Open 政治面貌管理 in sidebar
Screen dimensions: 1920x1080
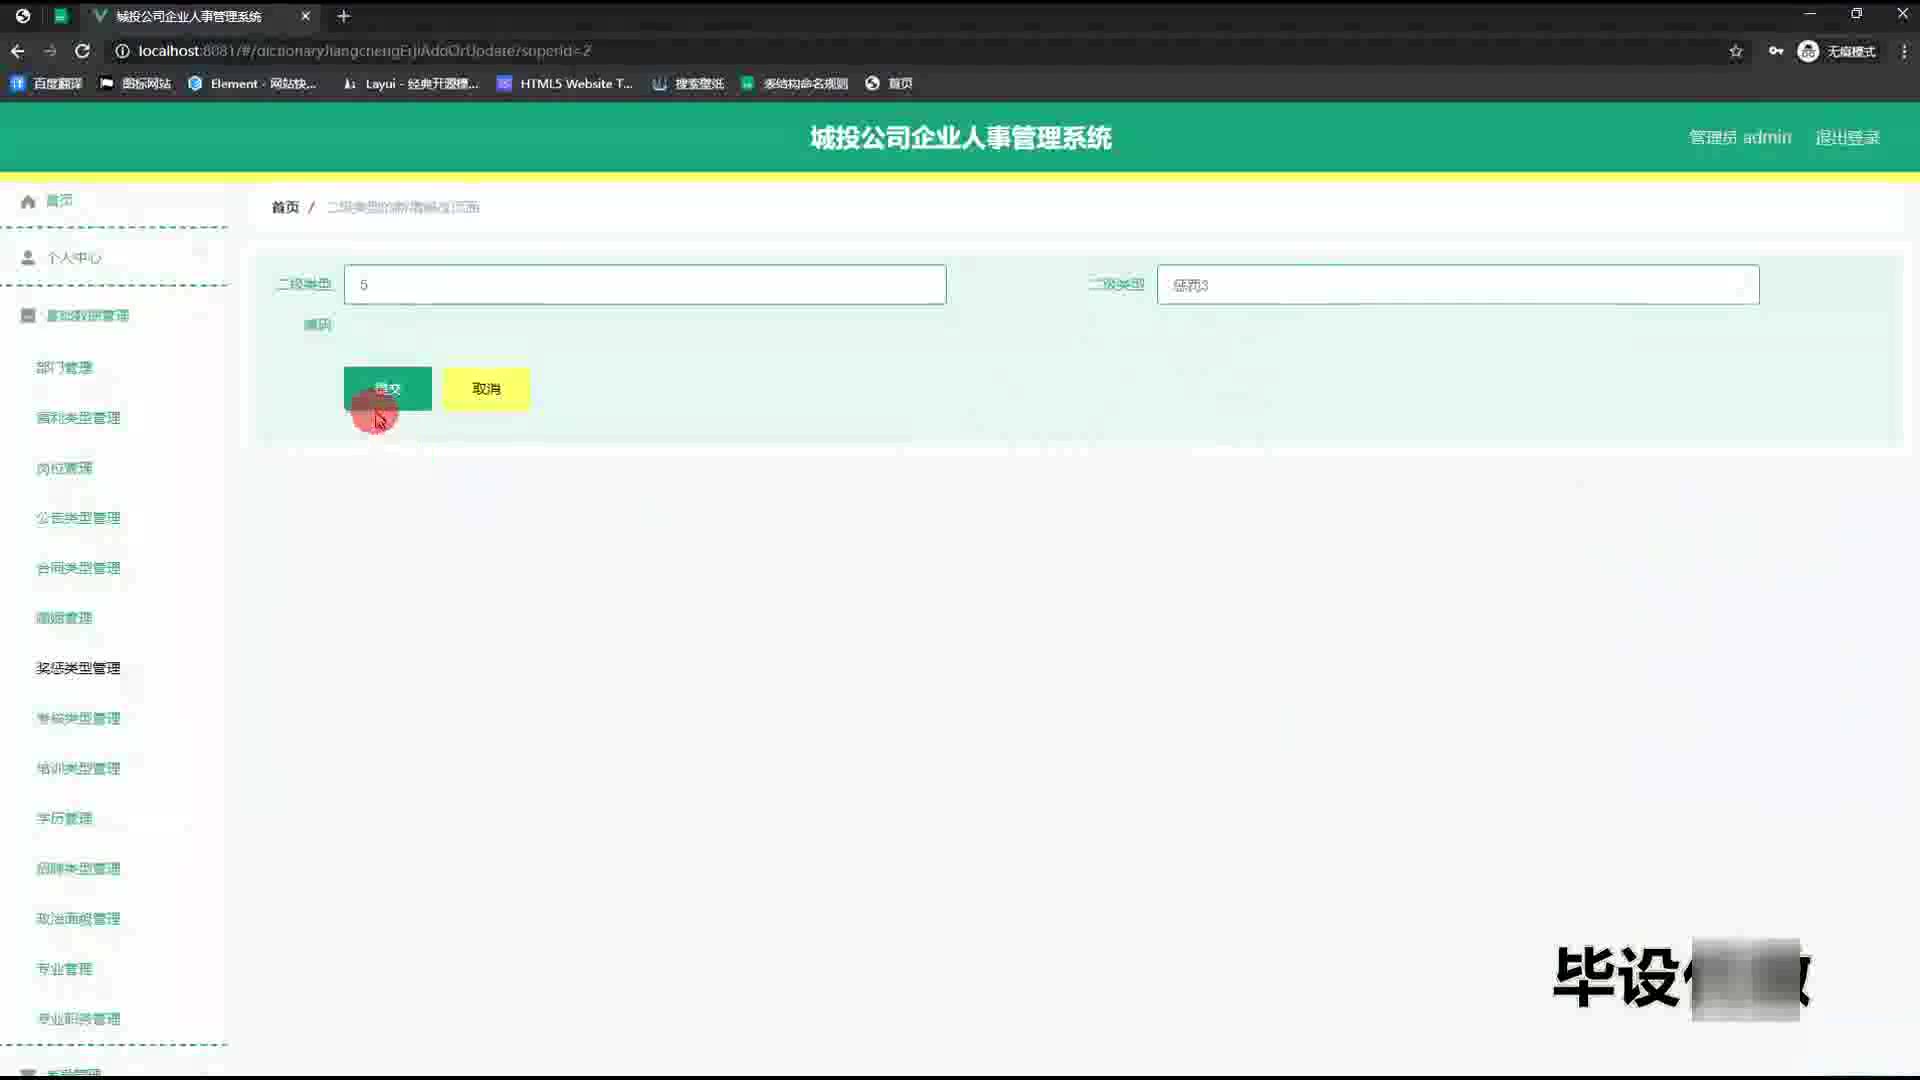coord(78,918)
